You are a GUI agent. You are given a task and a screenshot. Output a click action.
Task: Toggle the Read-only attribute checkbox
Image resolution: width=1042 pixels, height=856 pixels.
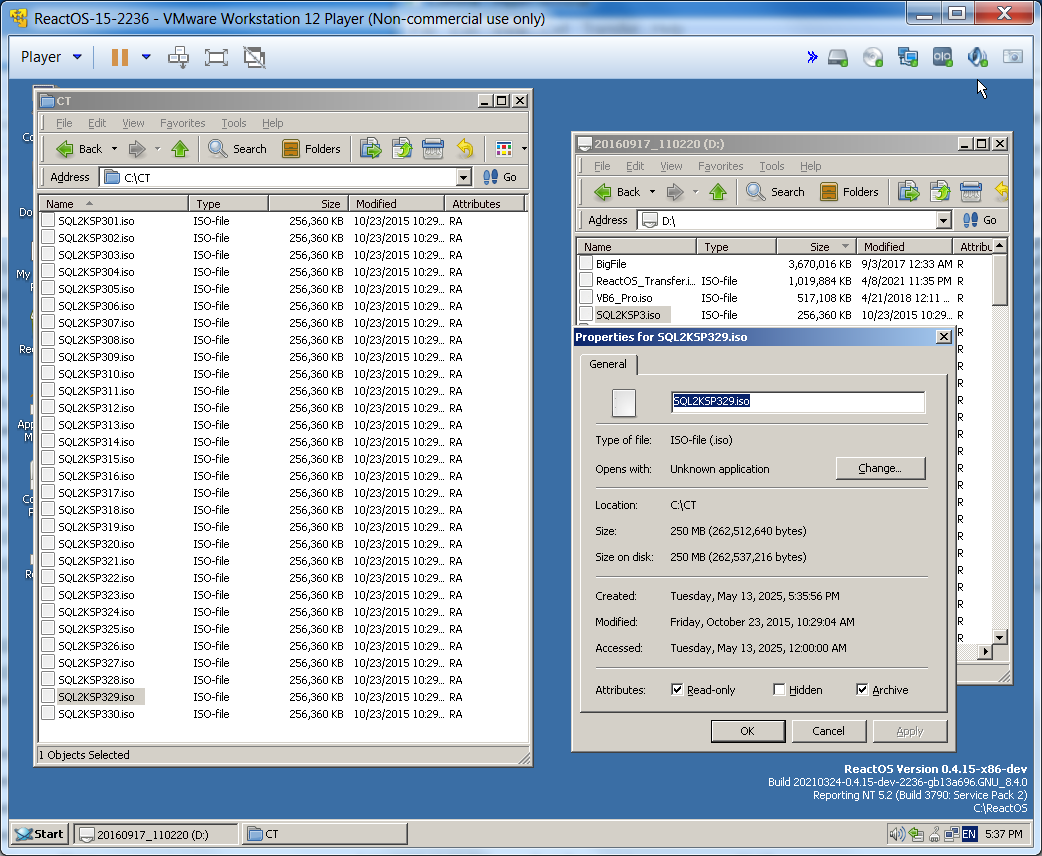(677, 690)
